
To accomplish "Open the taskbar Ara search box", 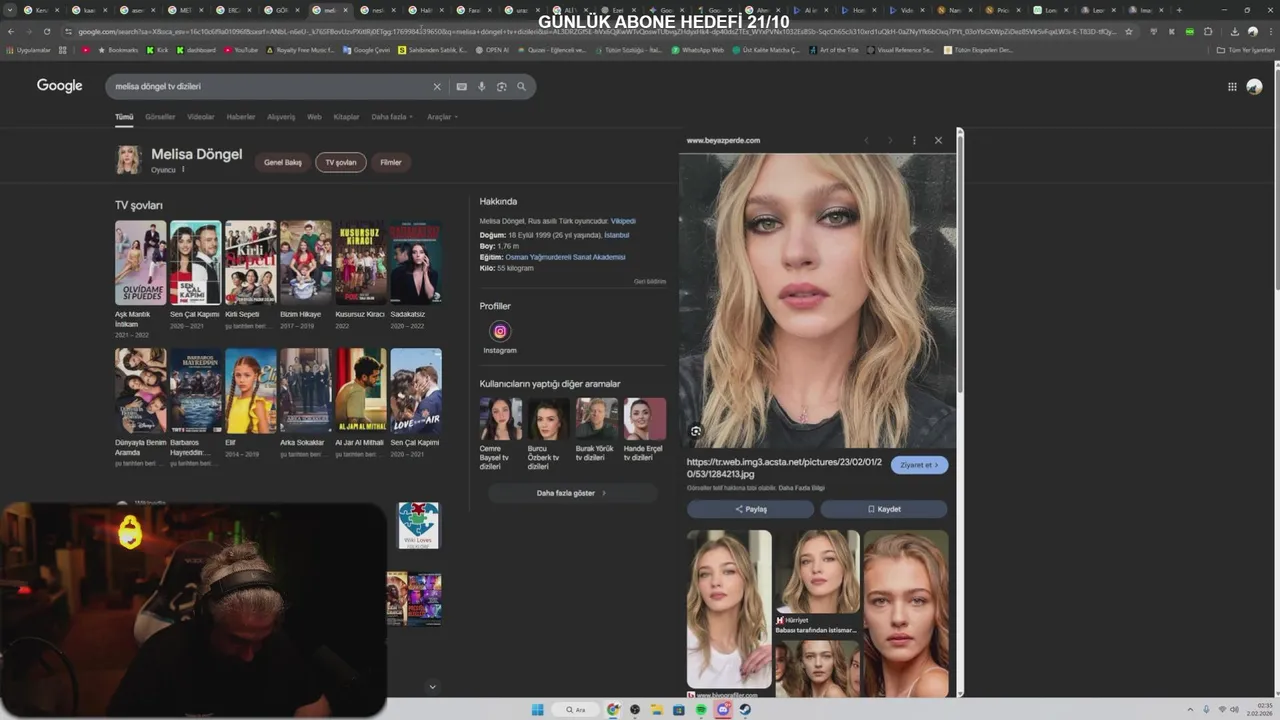I will click(577, 710).
